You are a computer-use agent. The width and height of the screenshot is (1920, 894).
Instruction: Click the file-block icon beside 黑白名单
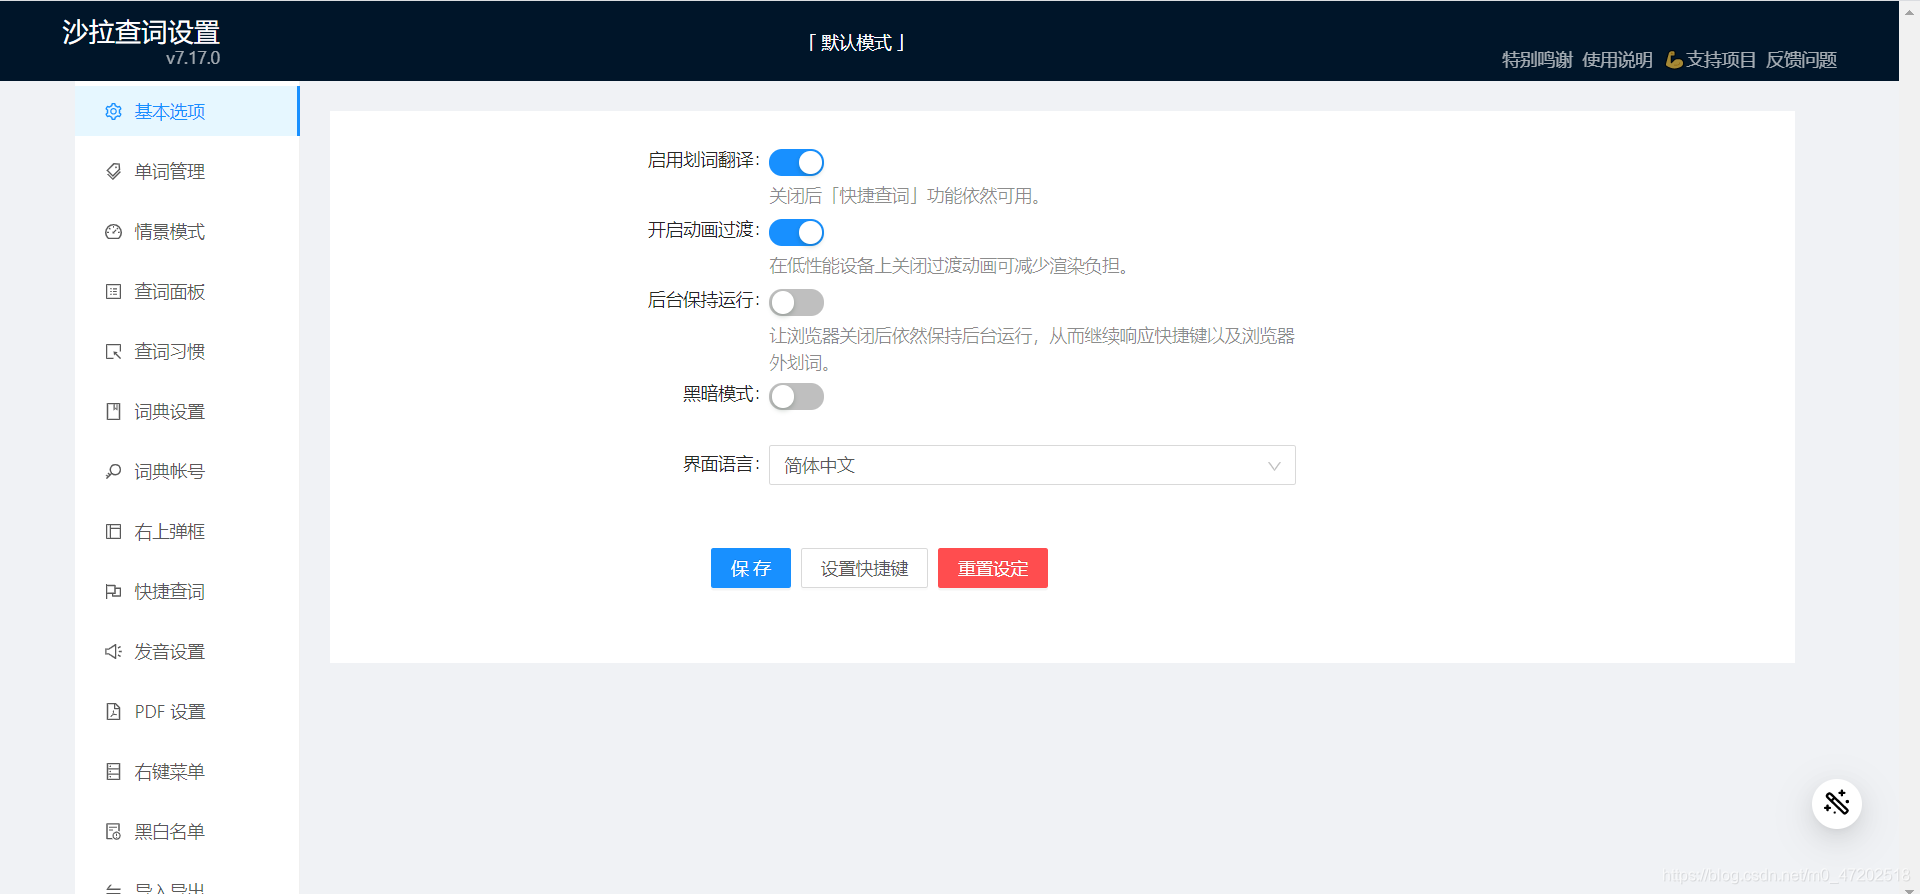pos(114,831)
